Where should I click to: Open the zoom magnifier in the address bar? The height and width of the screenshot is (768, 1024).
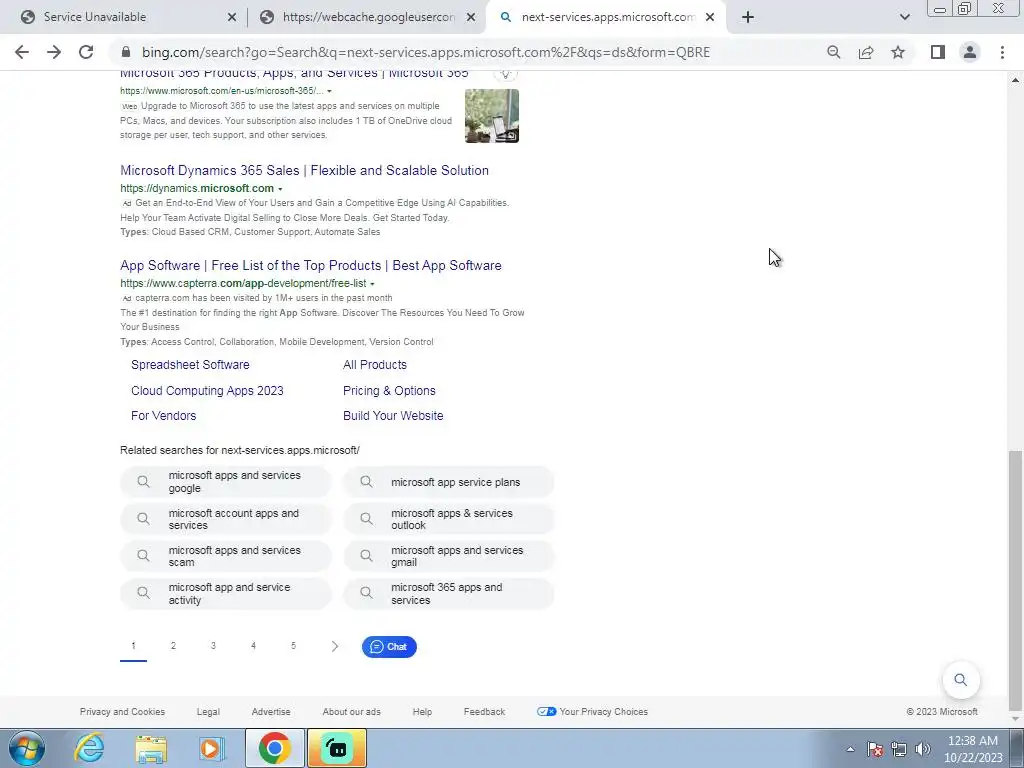[x=833, y=52]
